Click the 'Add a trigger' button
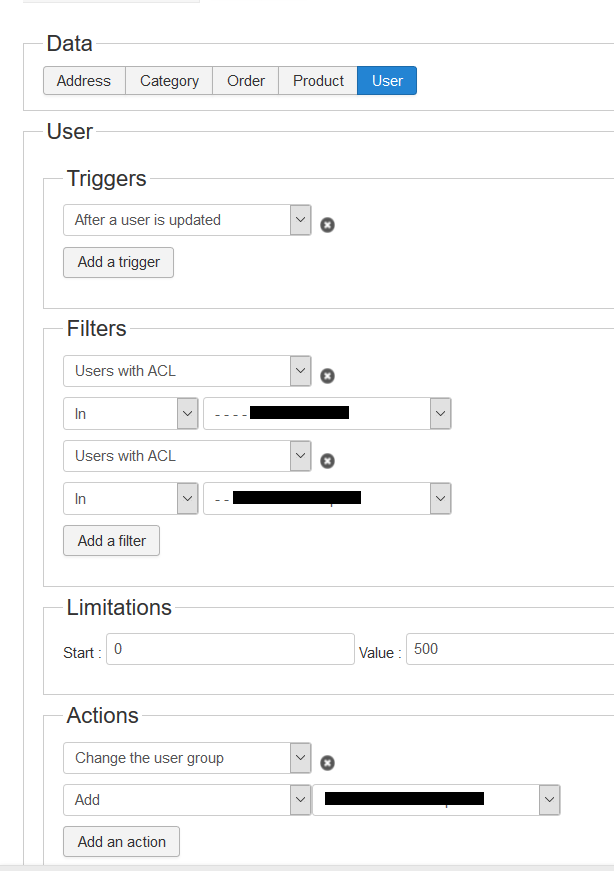This screenshot has width=614, height=871. point(118,262)
